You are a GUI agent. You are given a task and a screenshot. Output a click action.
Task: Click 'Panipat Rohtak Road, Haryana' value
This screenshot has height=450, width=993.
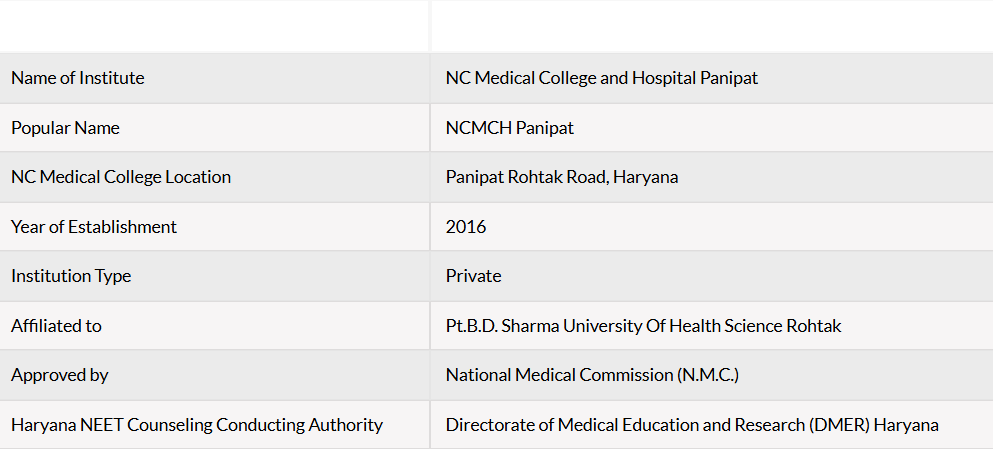(x=562, y=177)
